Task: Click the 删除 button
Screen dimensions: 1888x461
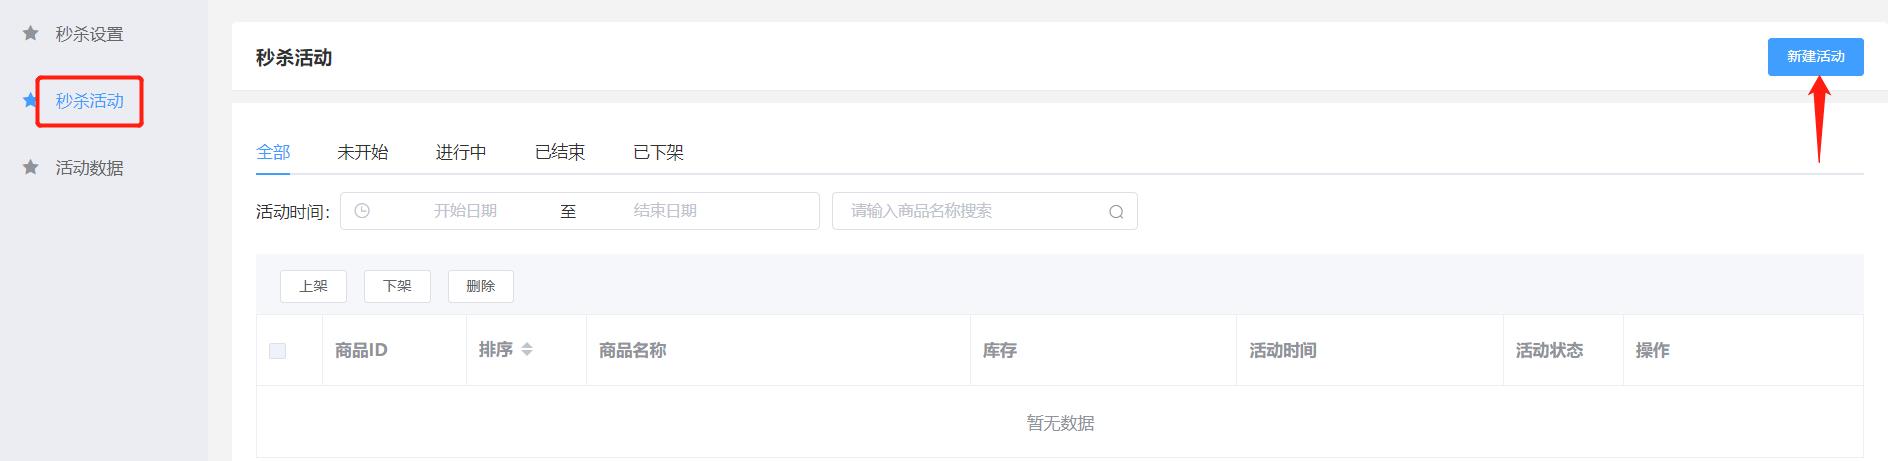Action: [481, 286]
